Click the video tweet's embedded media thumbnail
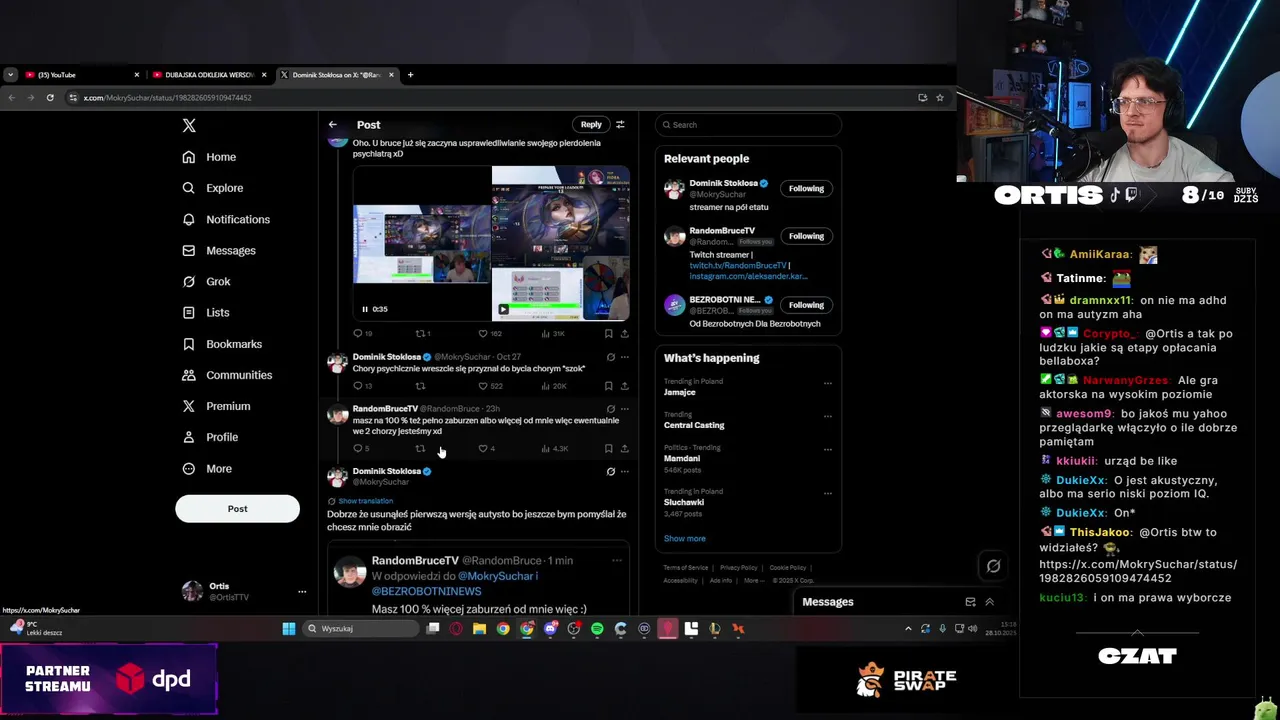 [491, 243]
